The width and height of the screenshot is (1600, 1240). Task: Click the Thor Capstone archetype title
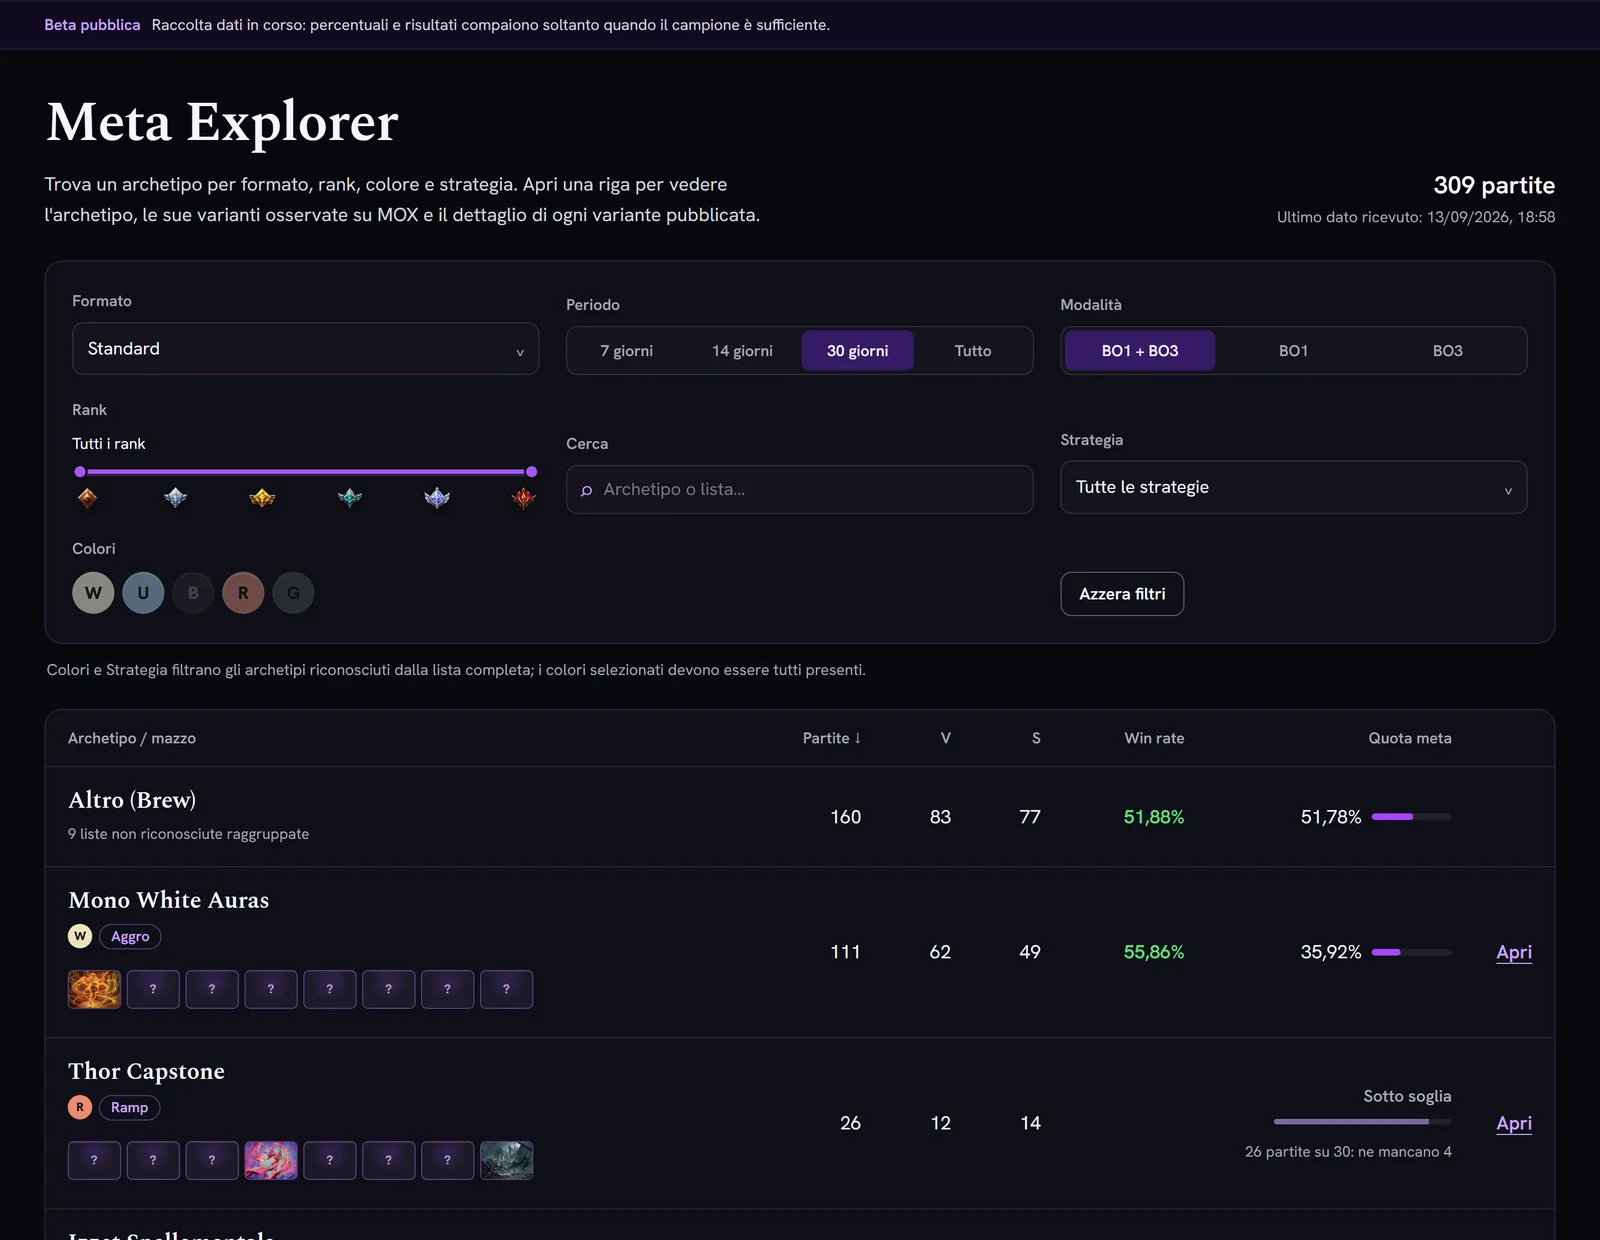pyautogui.click(x=146, y=1071)
